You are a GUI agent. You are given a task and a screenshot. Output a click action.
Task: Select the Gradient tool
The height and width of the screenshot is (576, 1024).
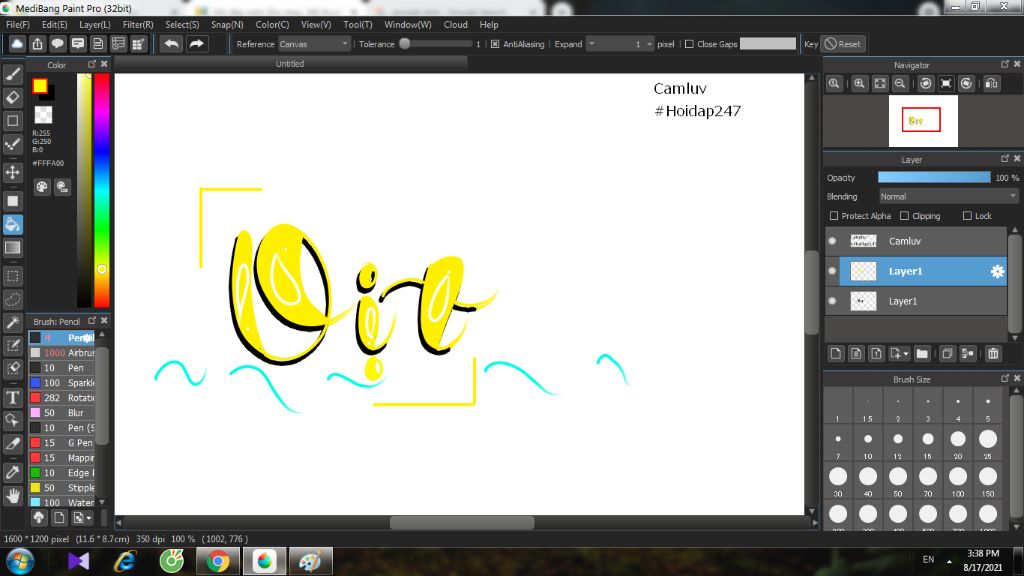(12, 248)
